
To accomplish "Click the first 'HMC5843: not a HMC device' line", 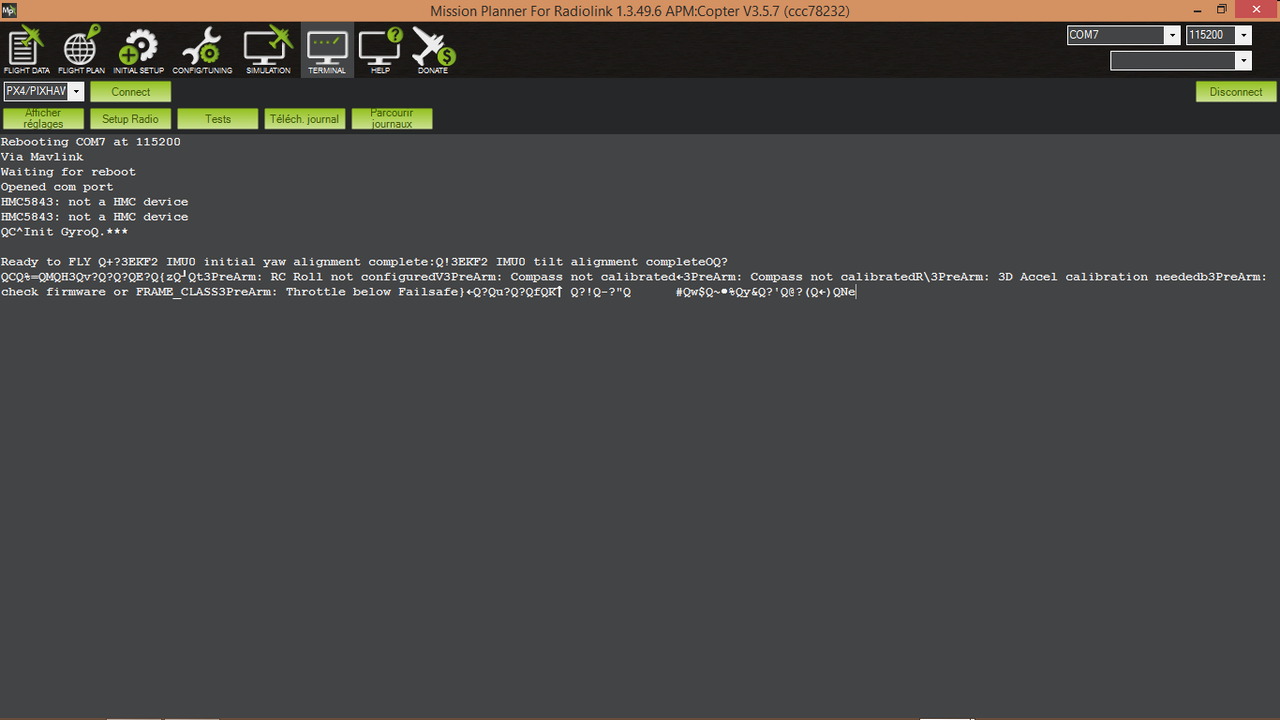I will tap(95, 202).
